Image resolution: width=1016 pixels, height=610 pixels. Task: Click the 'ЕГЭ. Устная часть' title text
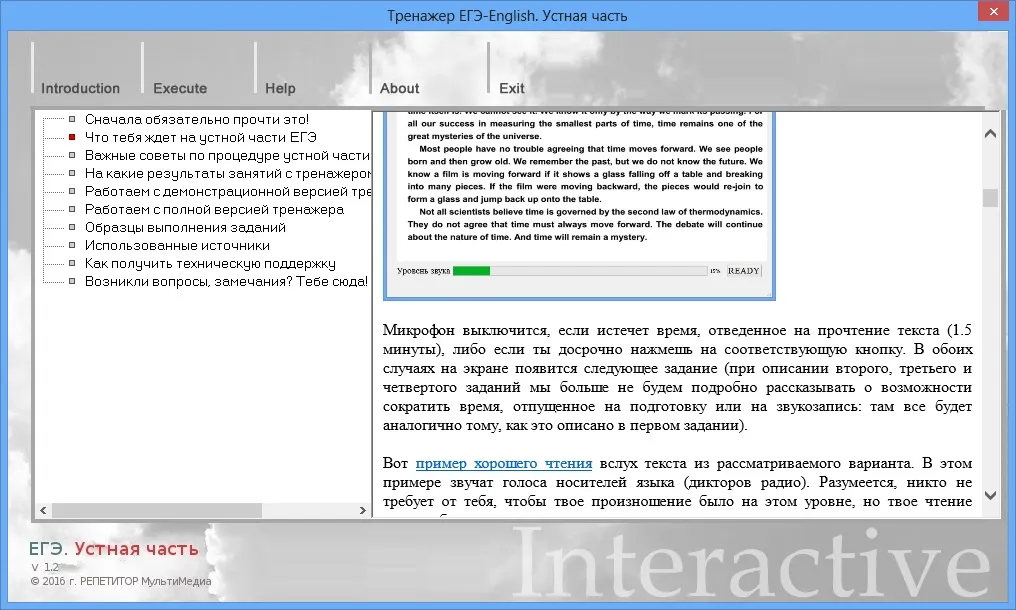tap(113, 548)
